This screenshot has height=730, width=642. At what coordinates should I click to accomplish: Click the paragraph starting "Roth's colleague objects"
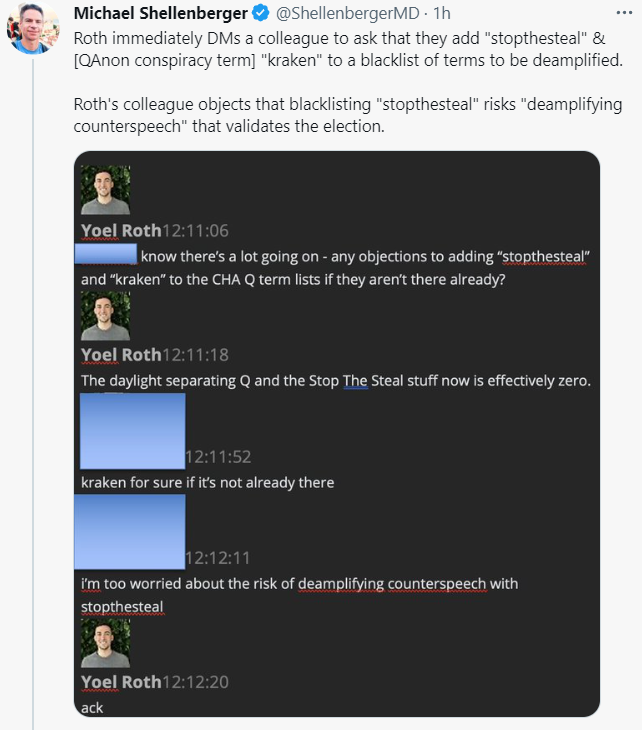tap(346, 117)
